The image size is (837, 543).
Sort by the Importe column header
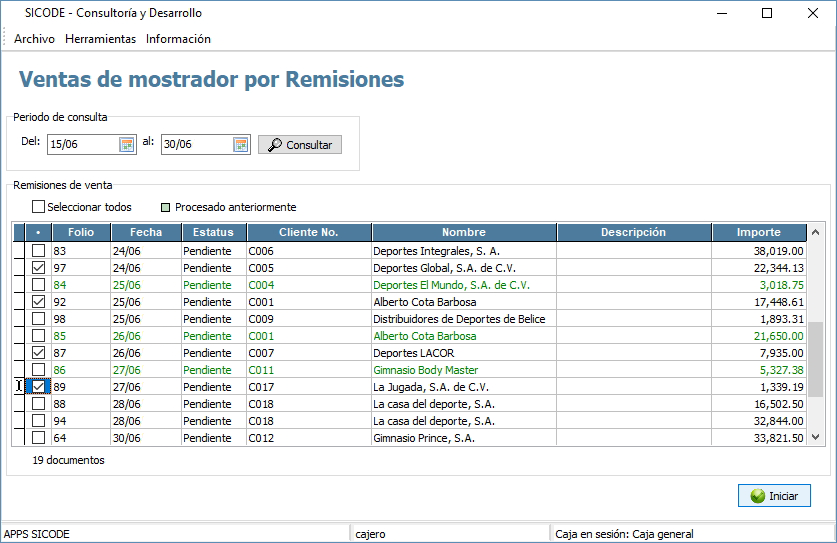click(x=758, y=232)
